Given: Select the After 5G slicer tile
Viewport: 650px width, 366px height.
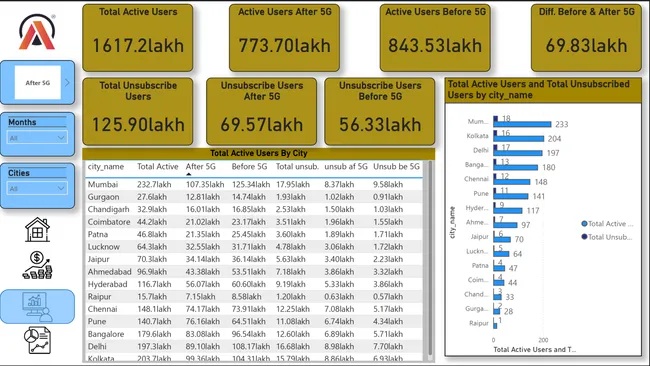Looking at the screenshot, I should (x=38, y=82).
